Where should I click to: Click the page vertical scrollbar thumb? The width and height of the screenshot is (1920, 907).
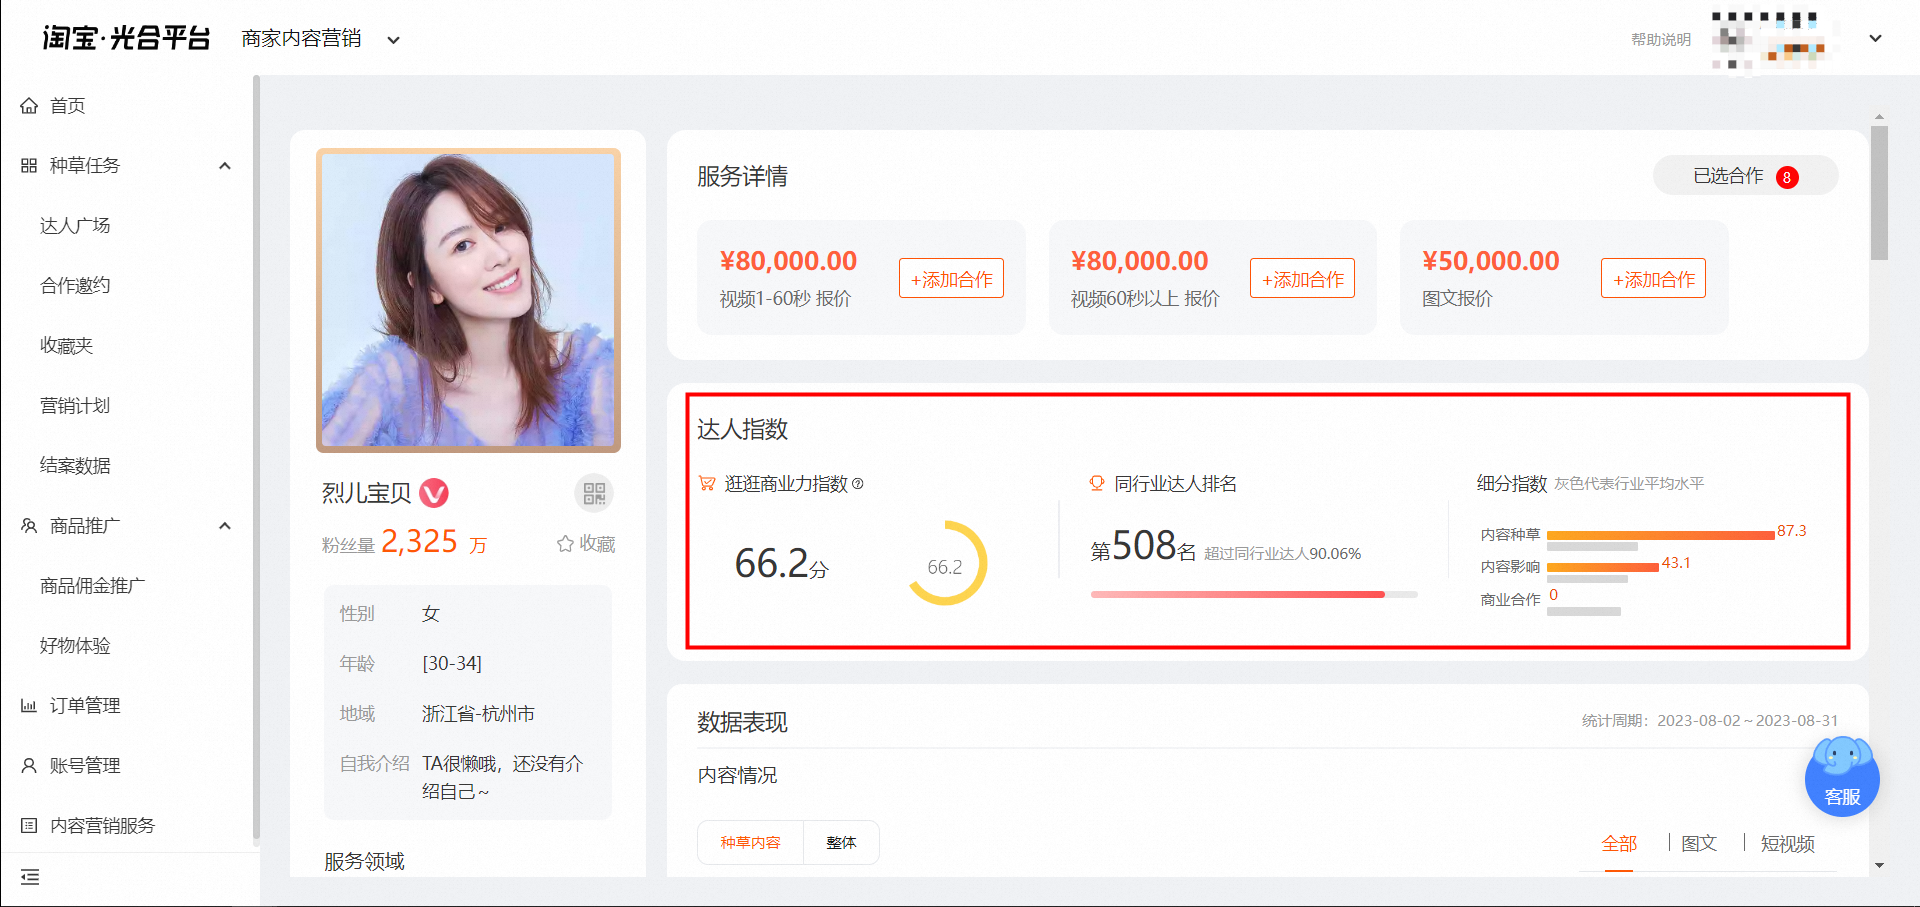tap(1879, 192)
